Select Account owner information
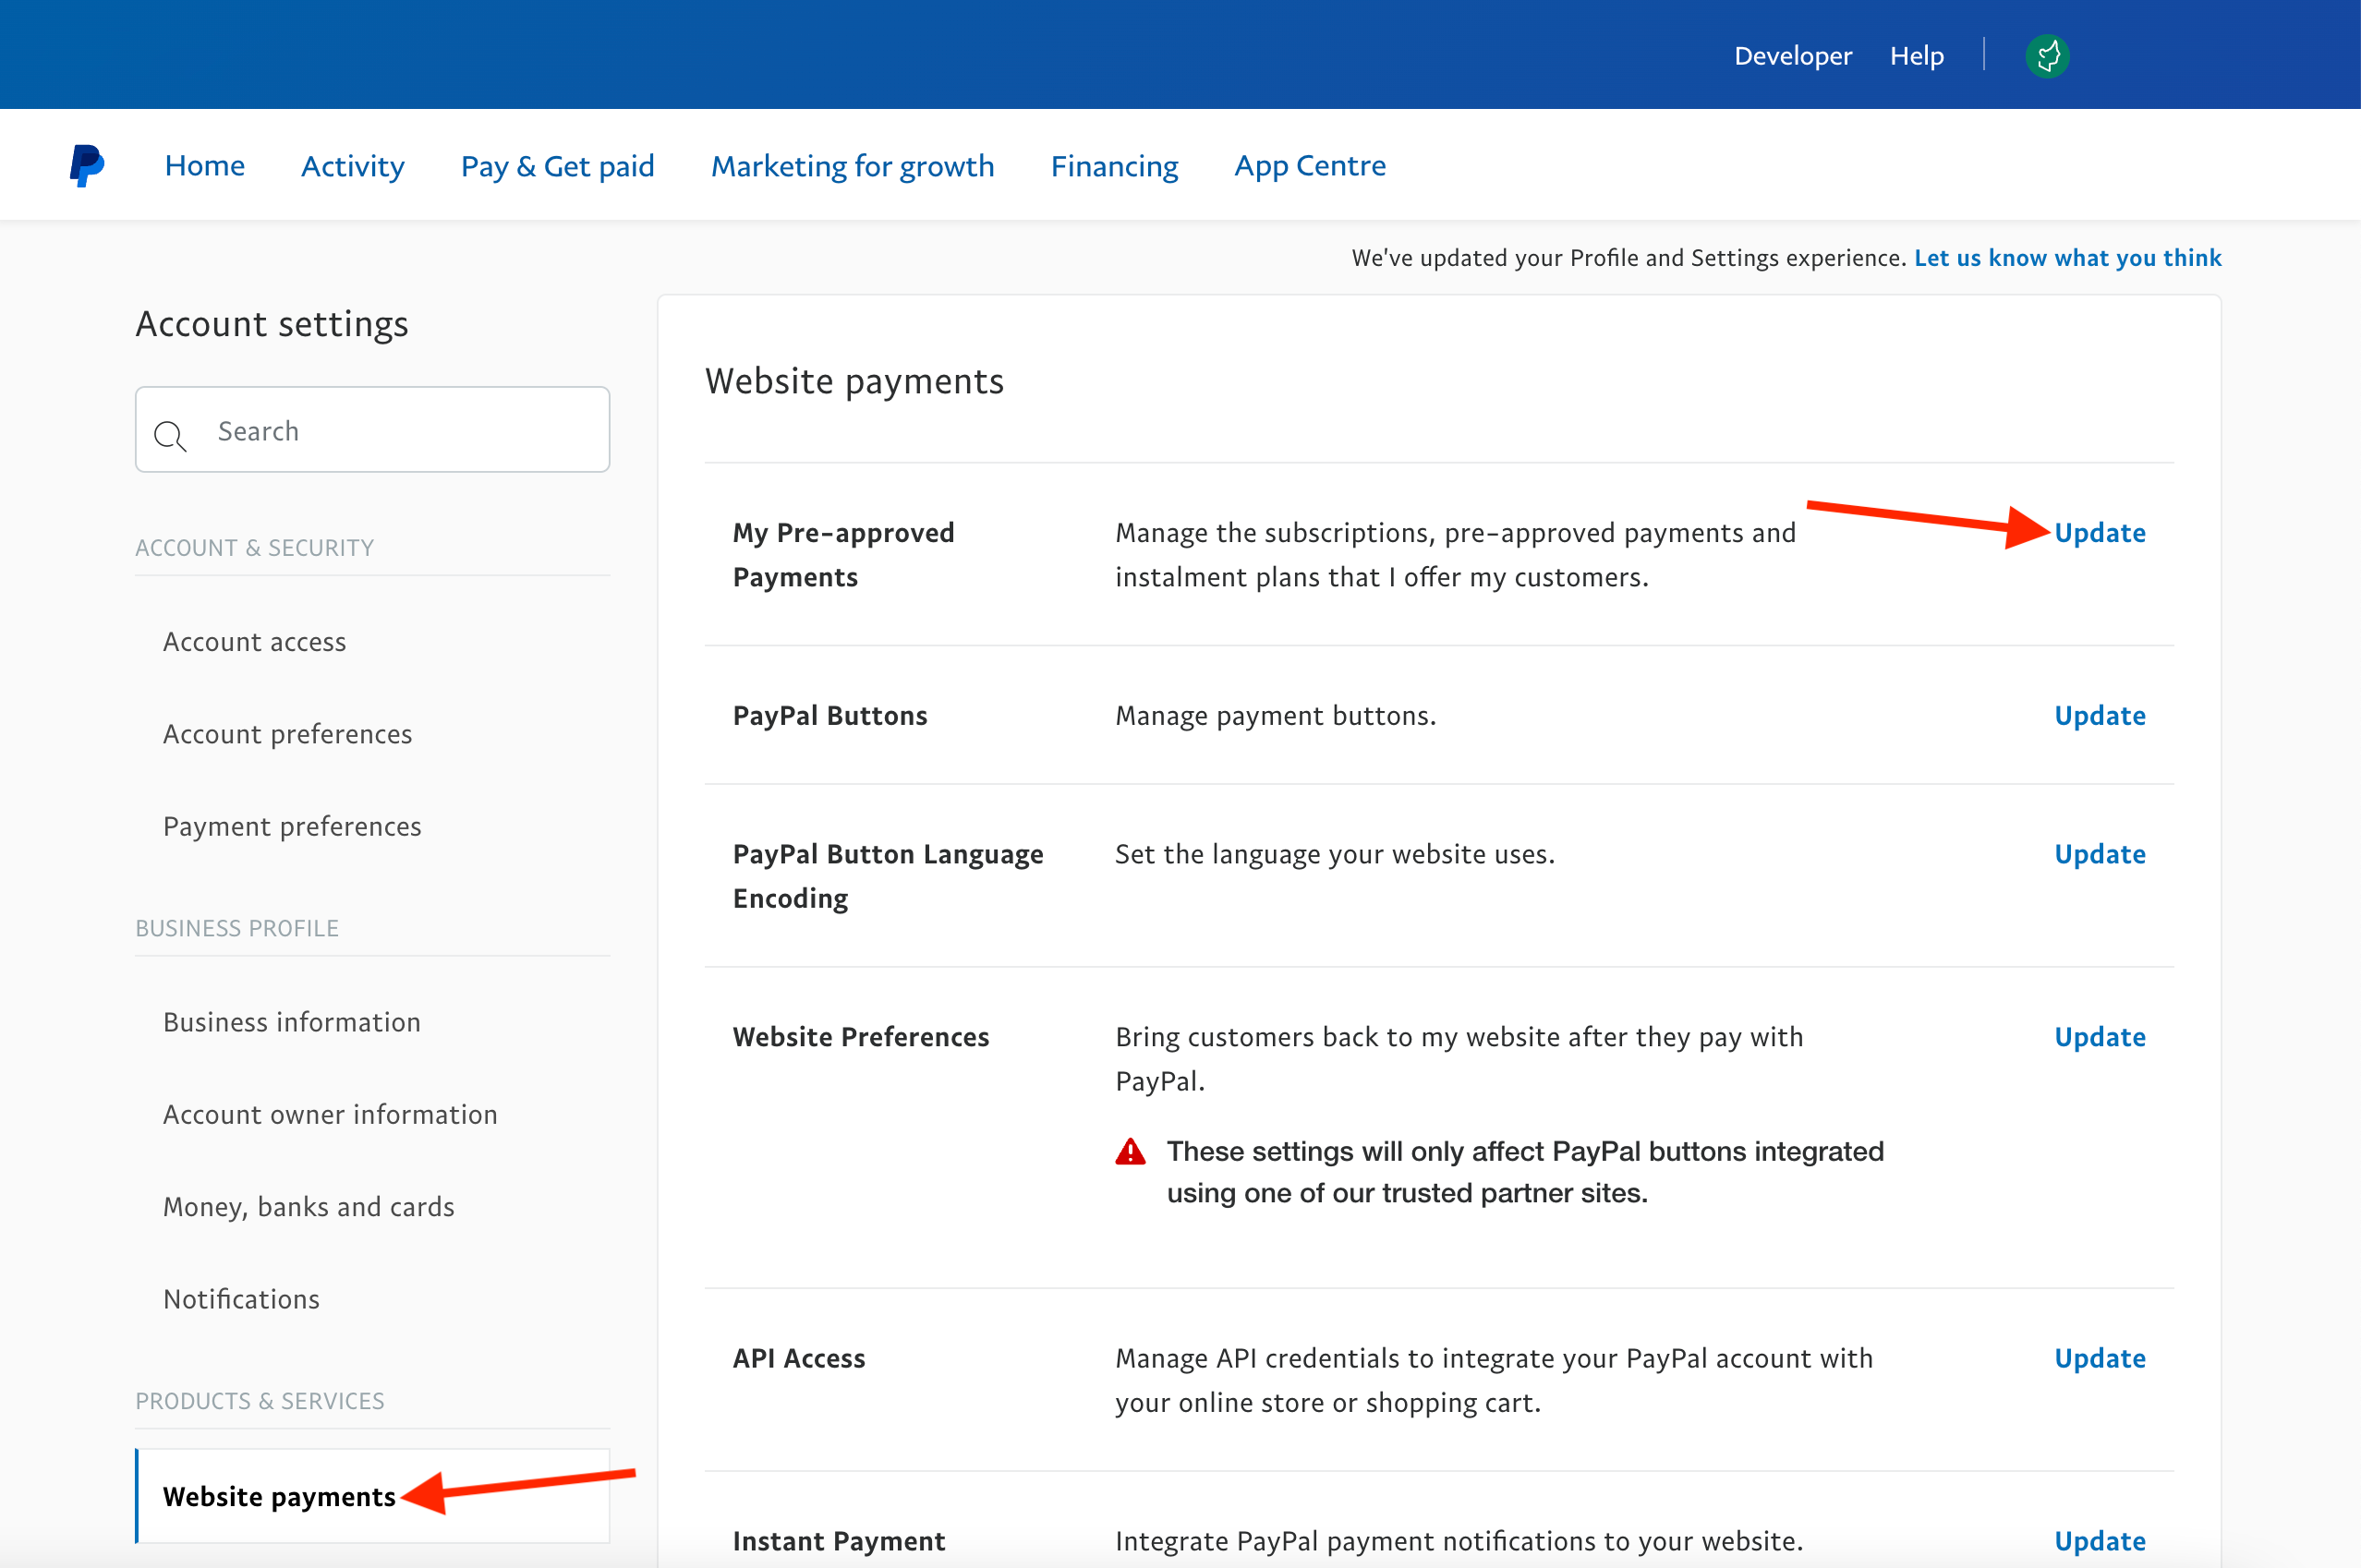The image size is (2361, 1568). click(x=330, y=1114)
